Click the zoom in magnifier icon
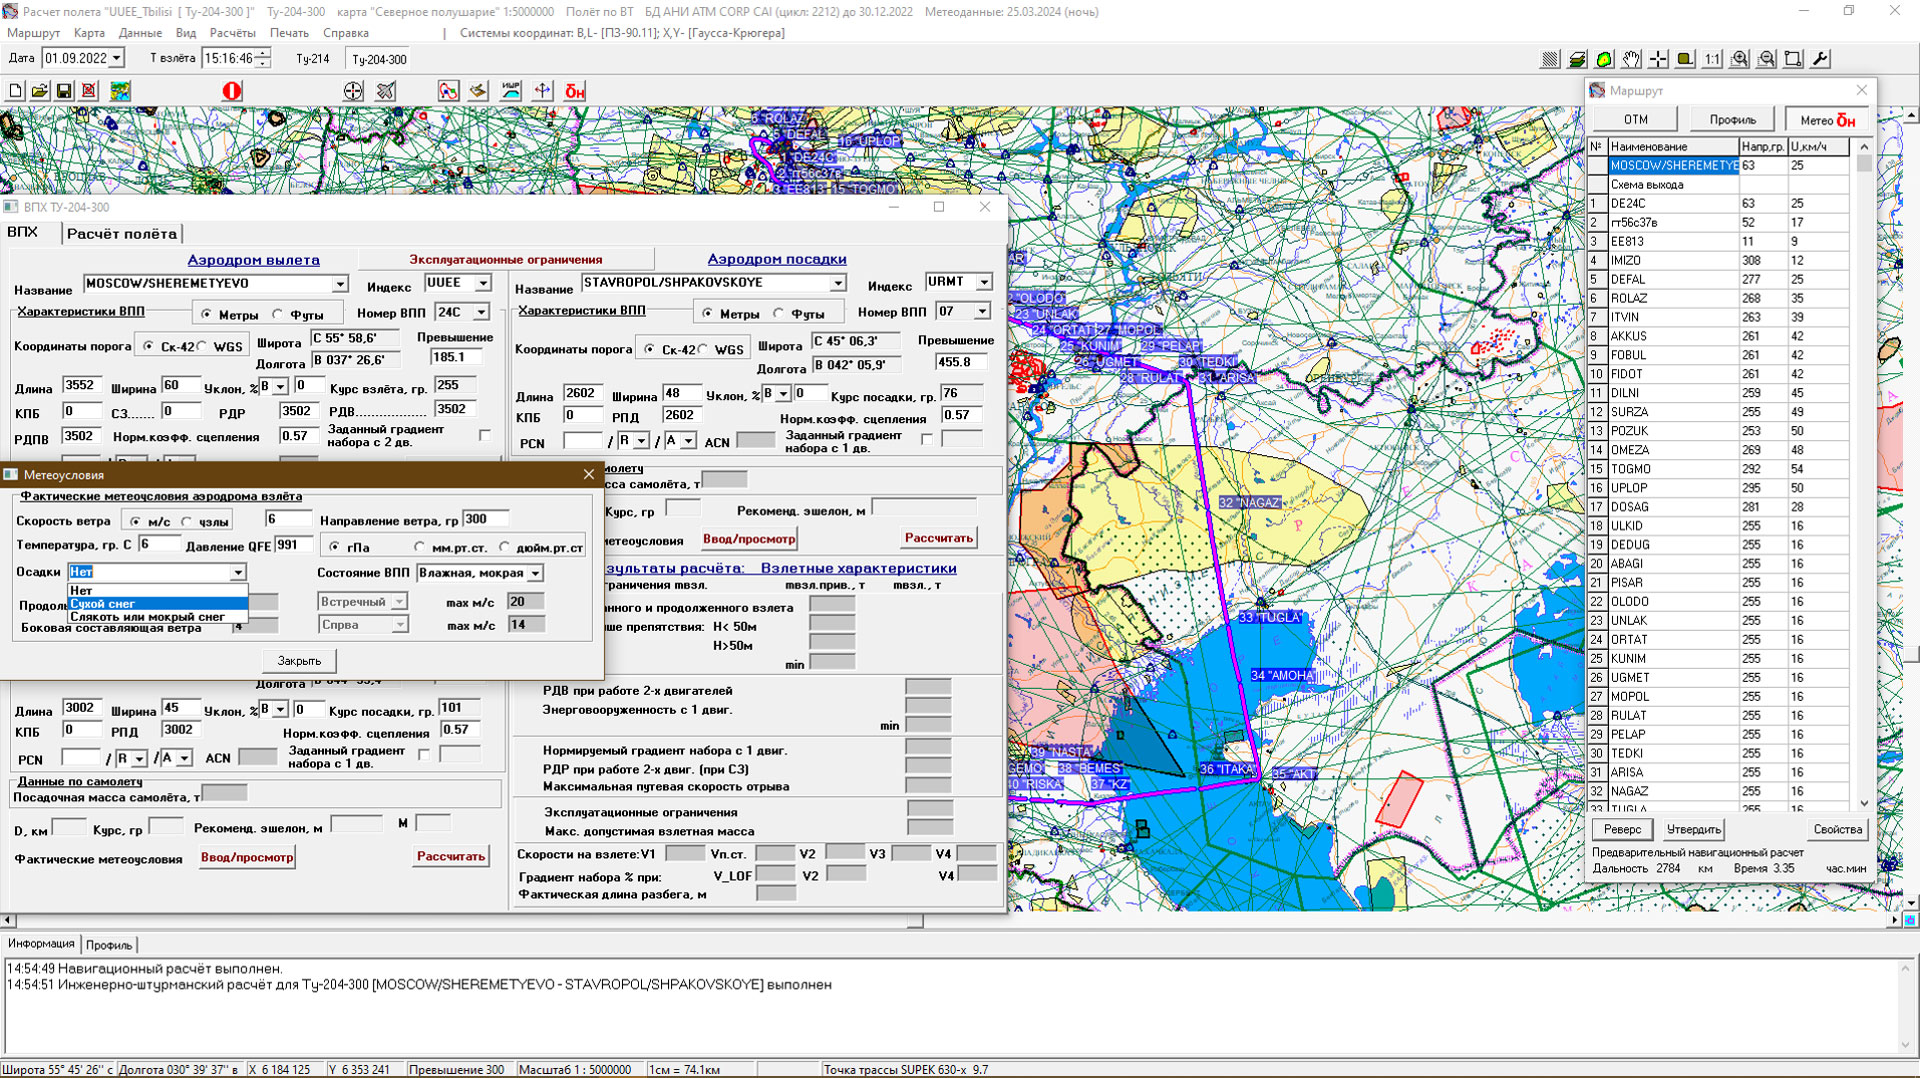 click(x=1740, y=59)
